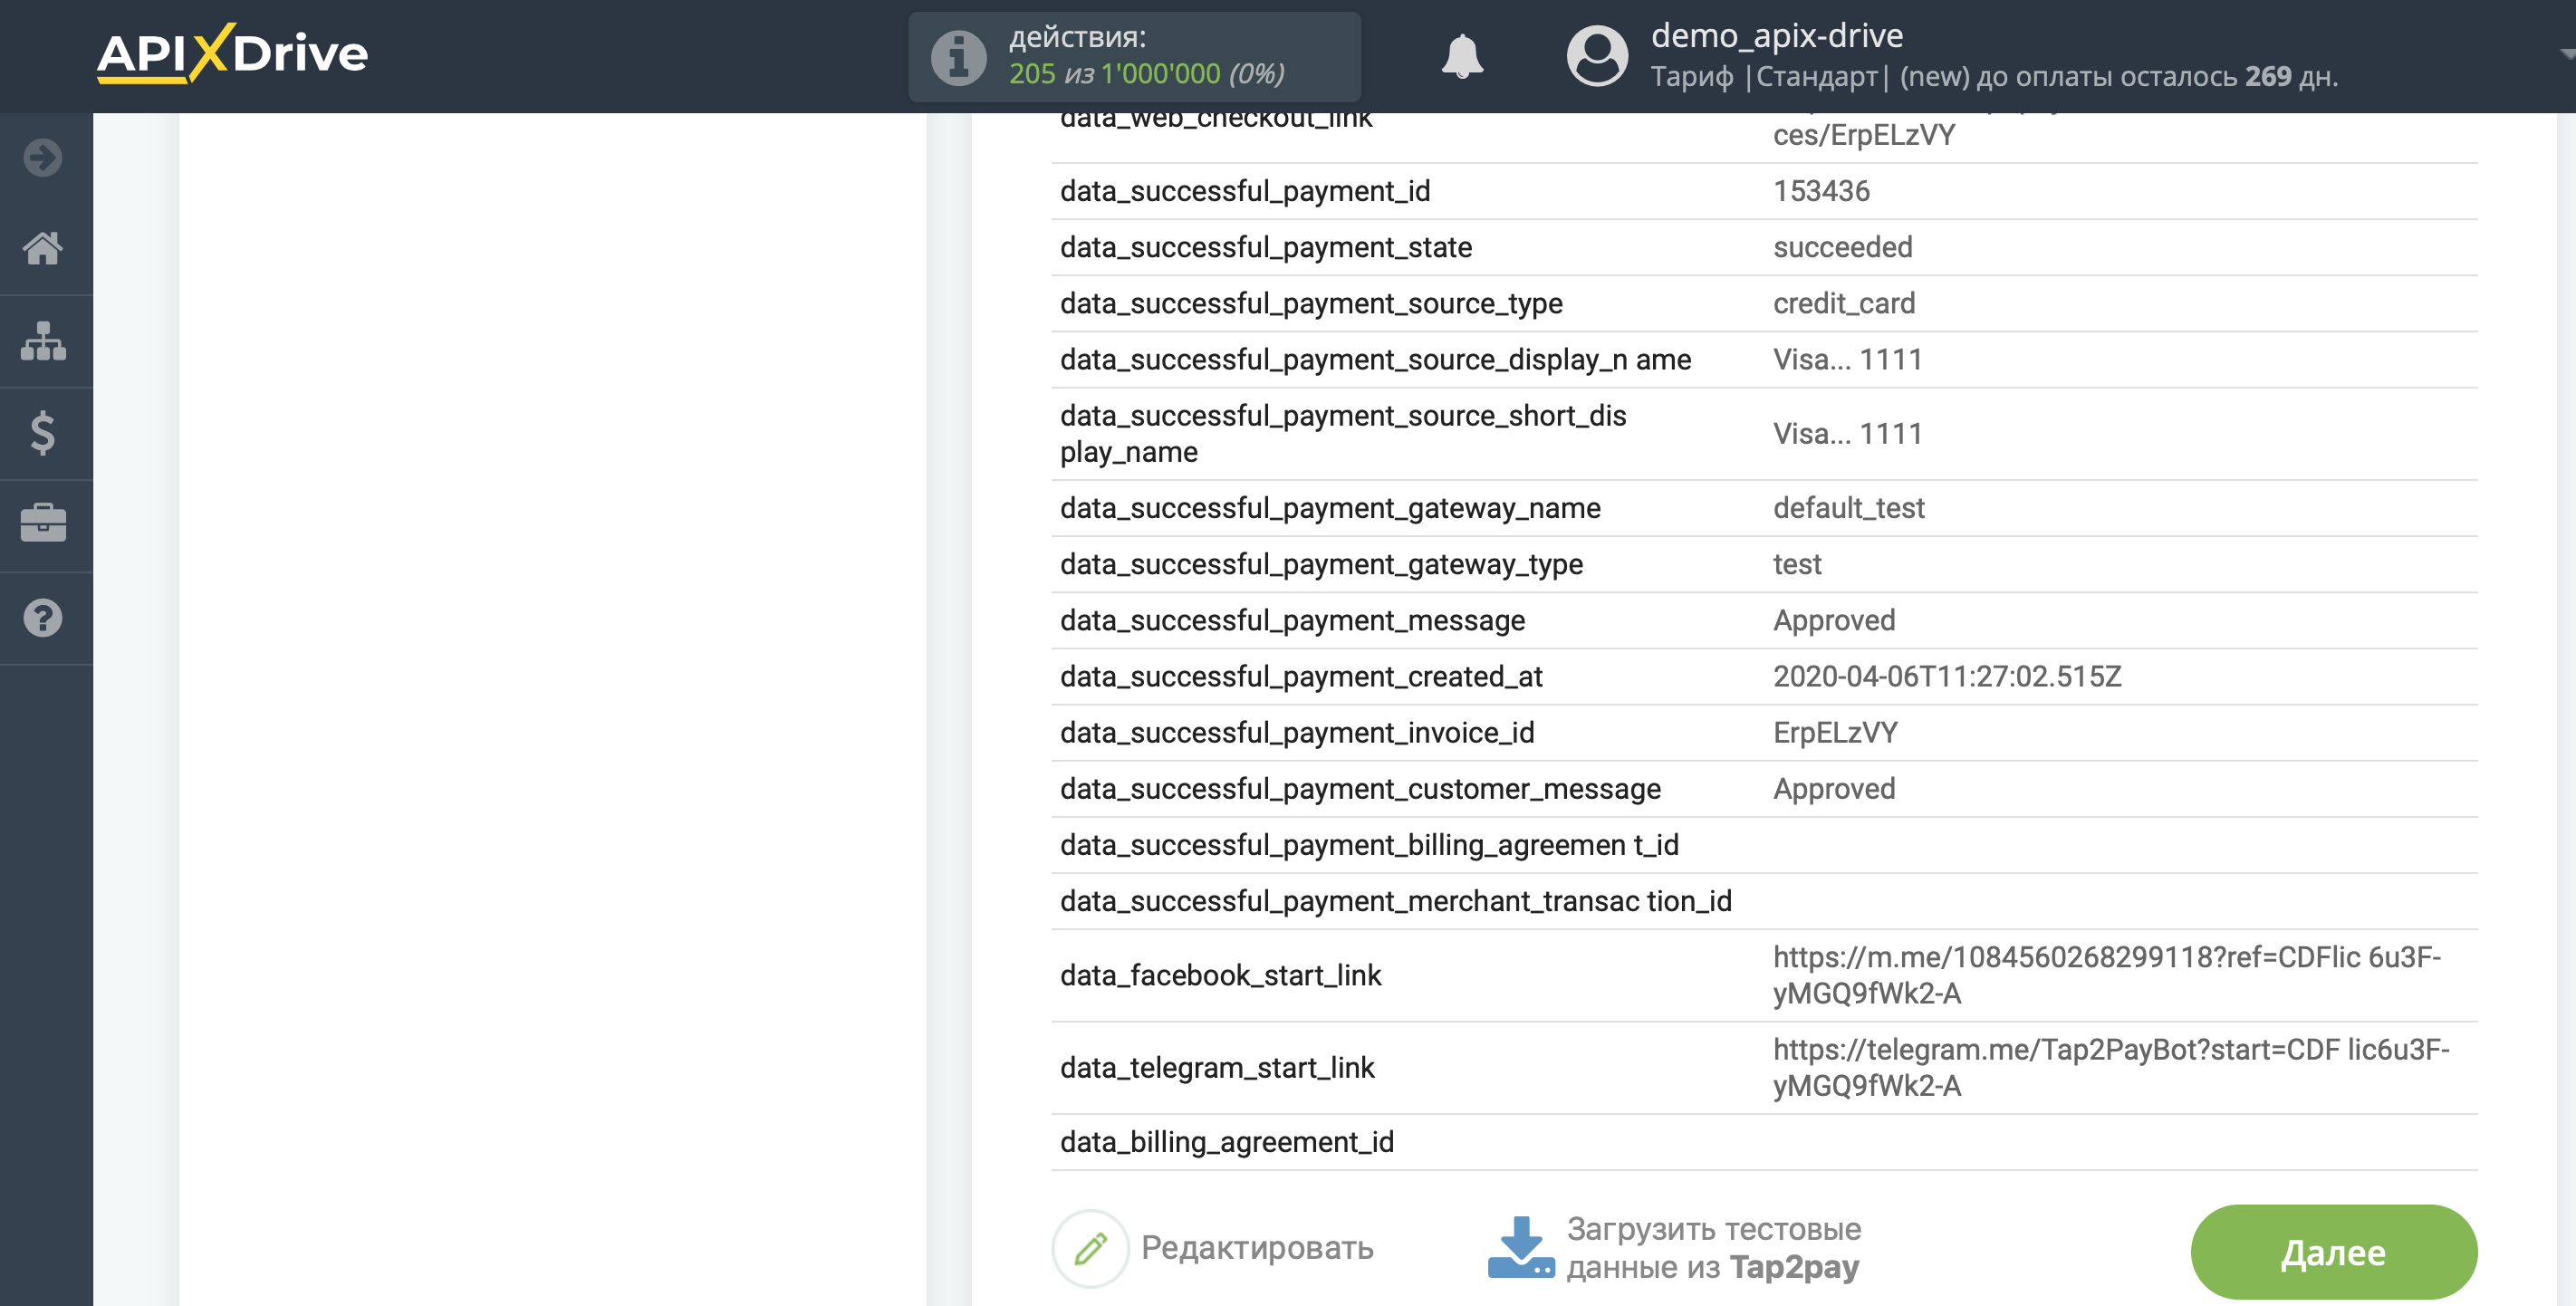Open demo_apix-drive account name
The width and height of the screenshot is (2576, 1306).
[x=1777, y=36]
